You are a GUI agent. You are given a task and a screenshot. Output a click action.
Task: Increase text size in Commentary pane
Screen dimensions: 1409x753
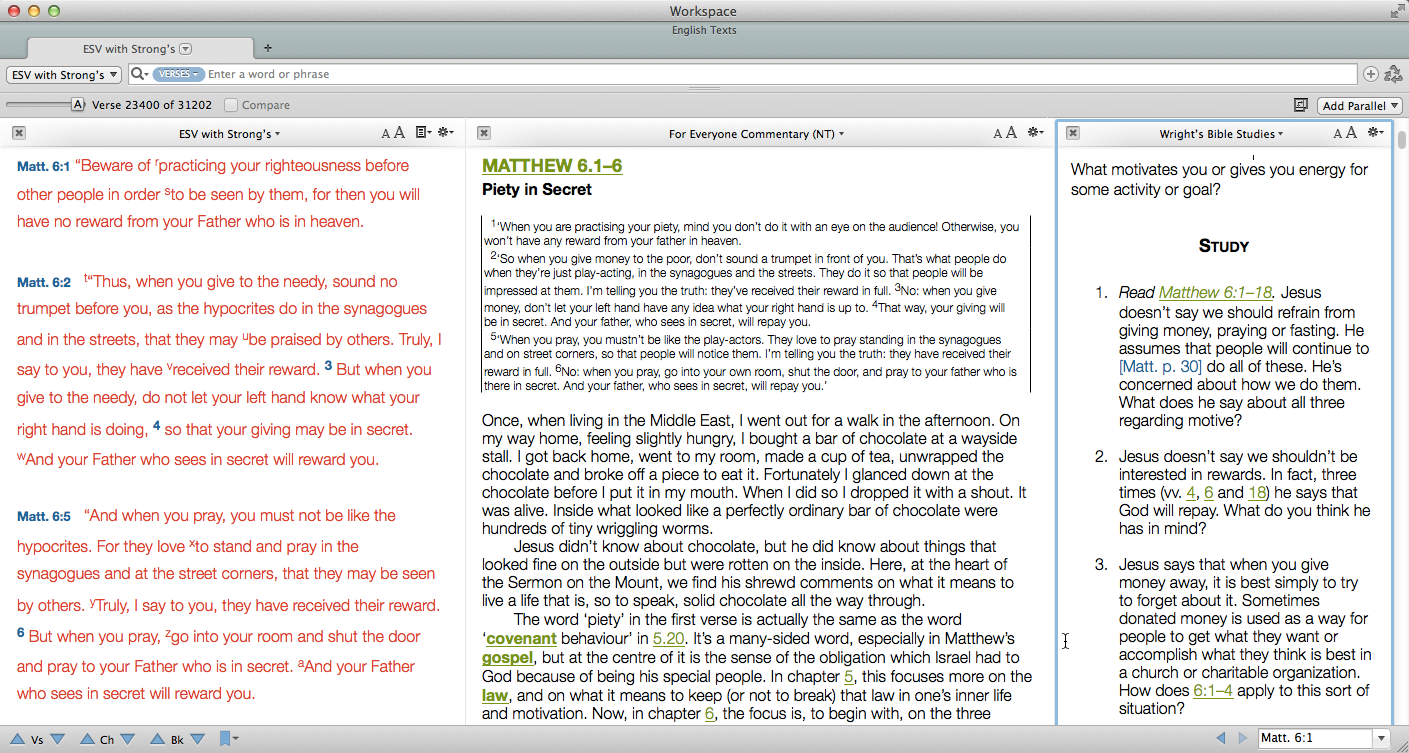coord(1011,133)
